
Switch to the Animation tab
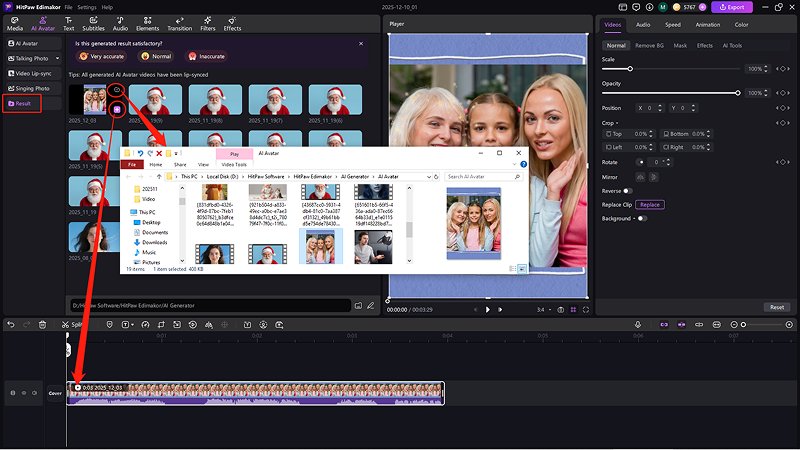tap(707, 24)
